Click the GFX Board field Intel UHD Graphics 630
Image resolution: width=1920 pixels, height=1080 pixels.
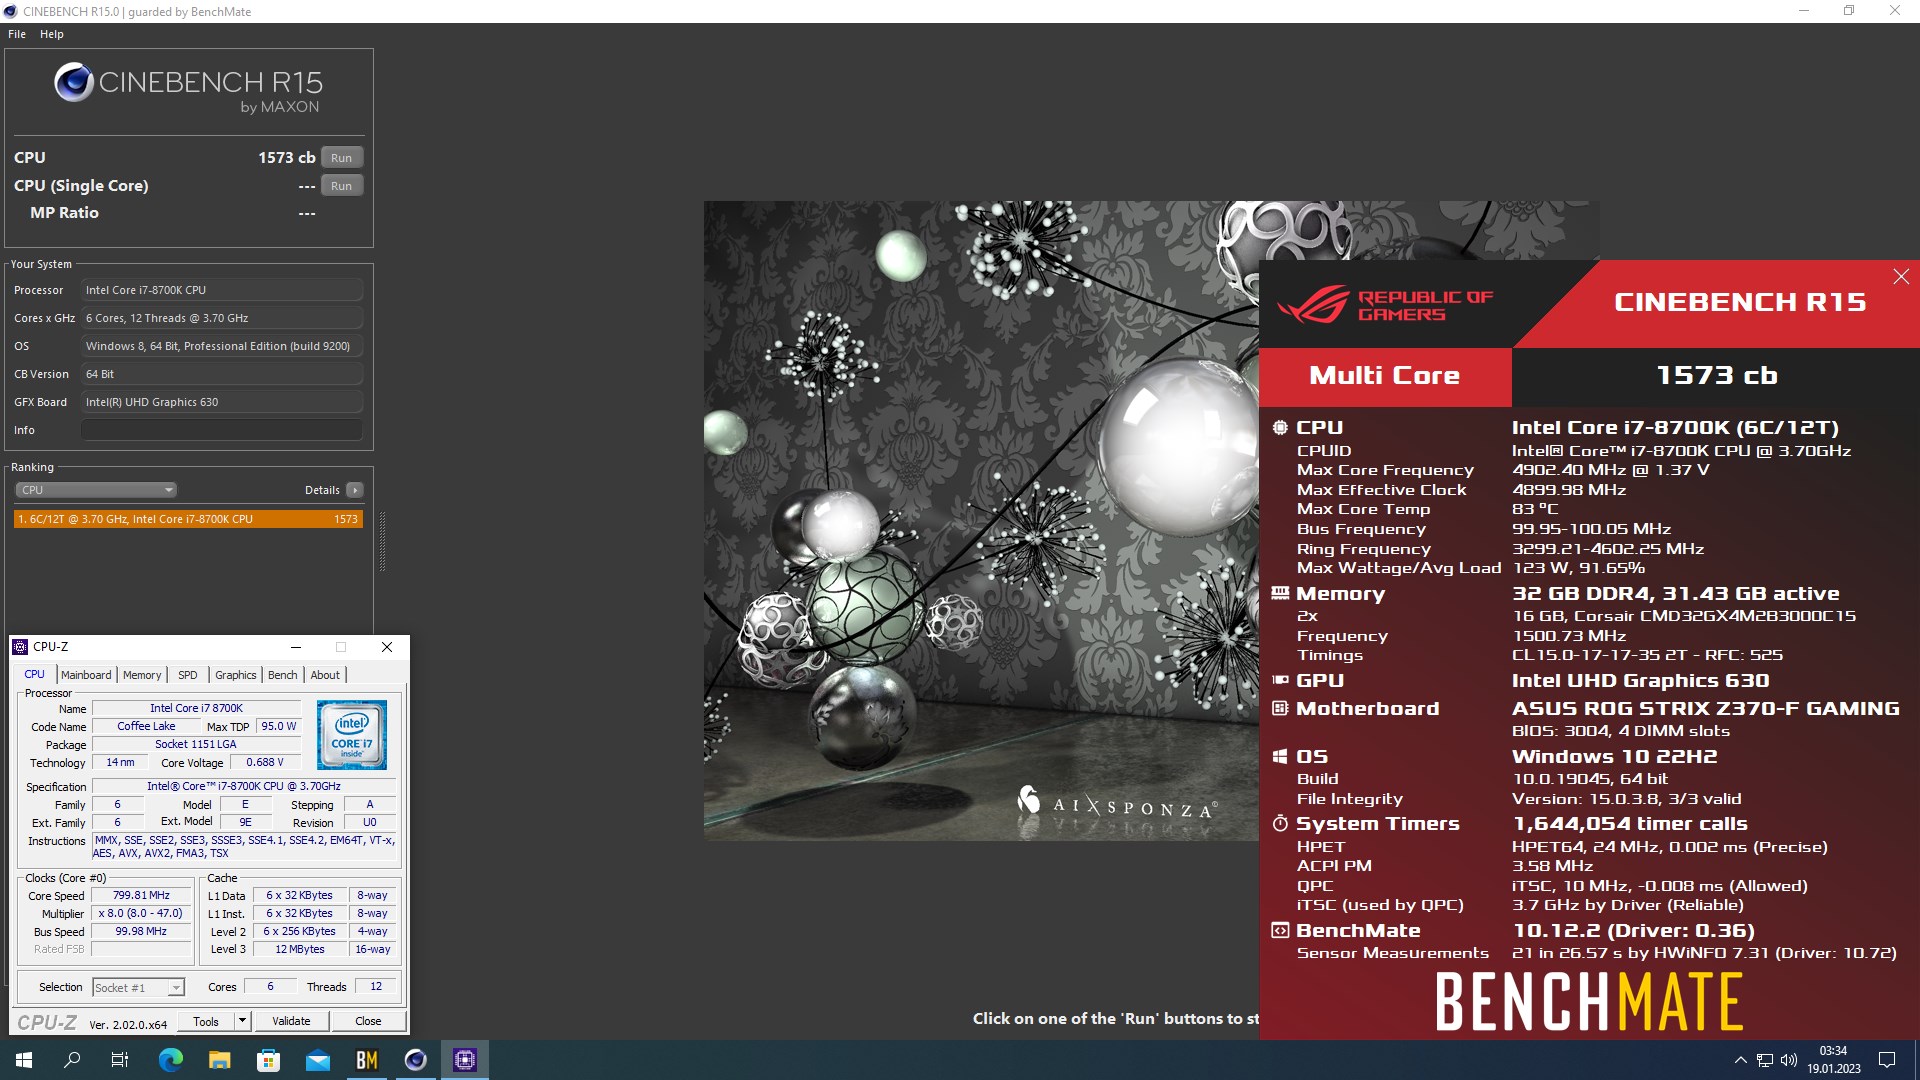click(222, 402)
